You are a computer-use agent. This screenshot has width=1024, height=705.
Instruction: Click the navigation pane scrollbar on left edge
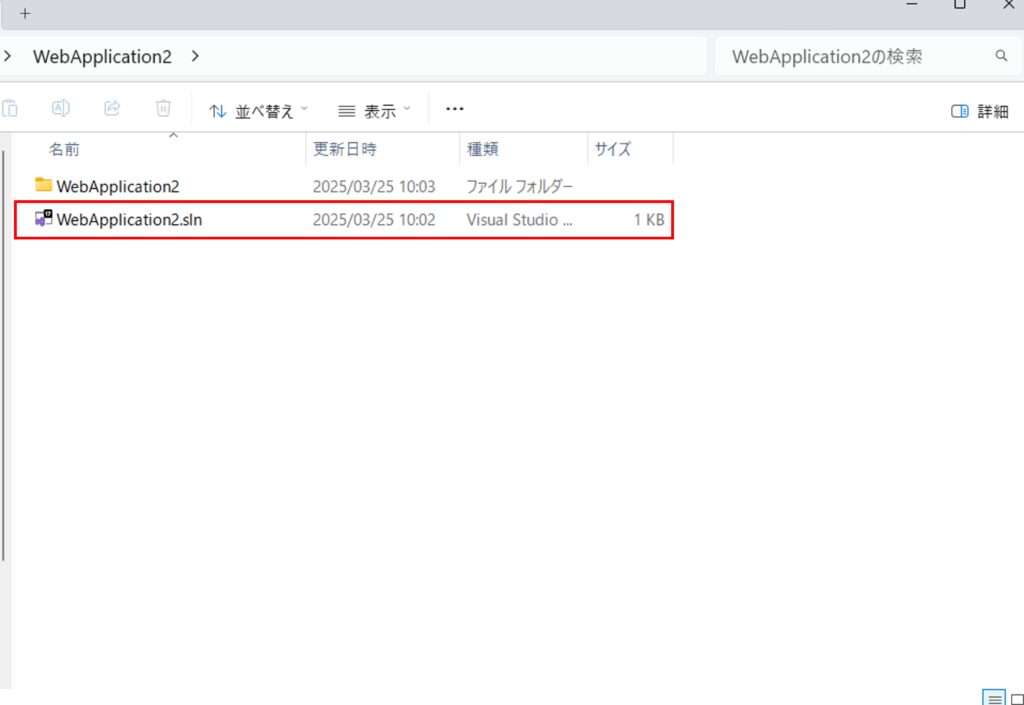click(3, 356)
